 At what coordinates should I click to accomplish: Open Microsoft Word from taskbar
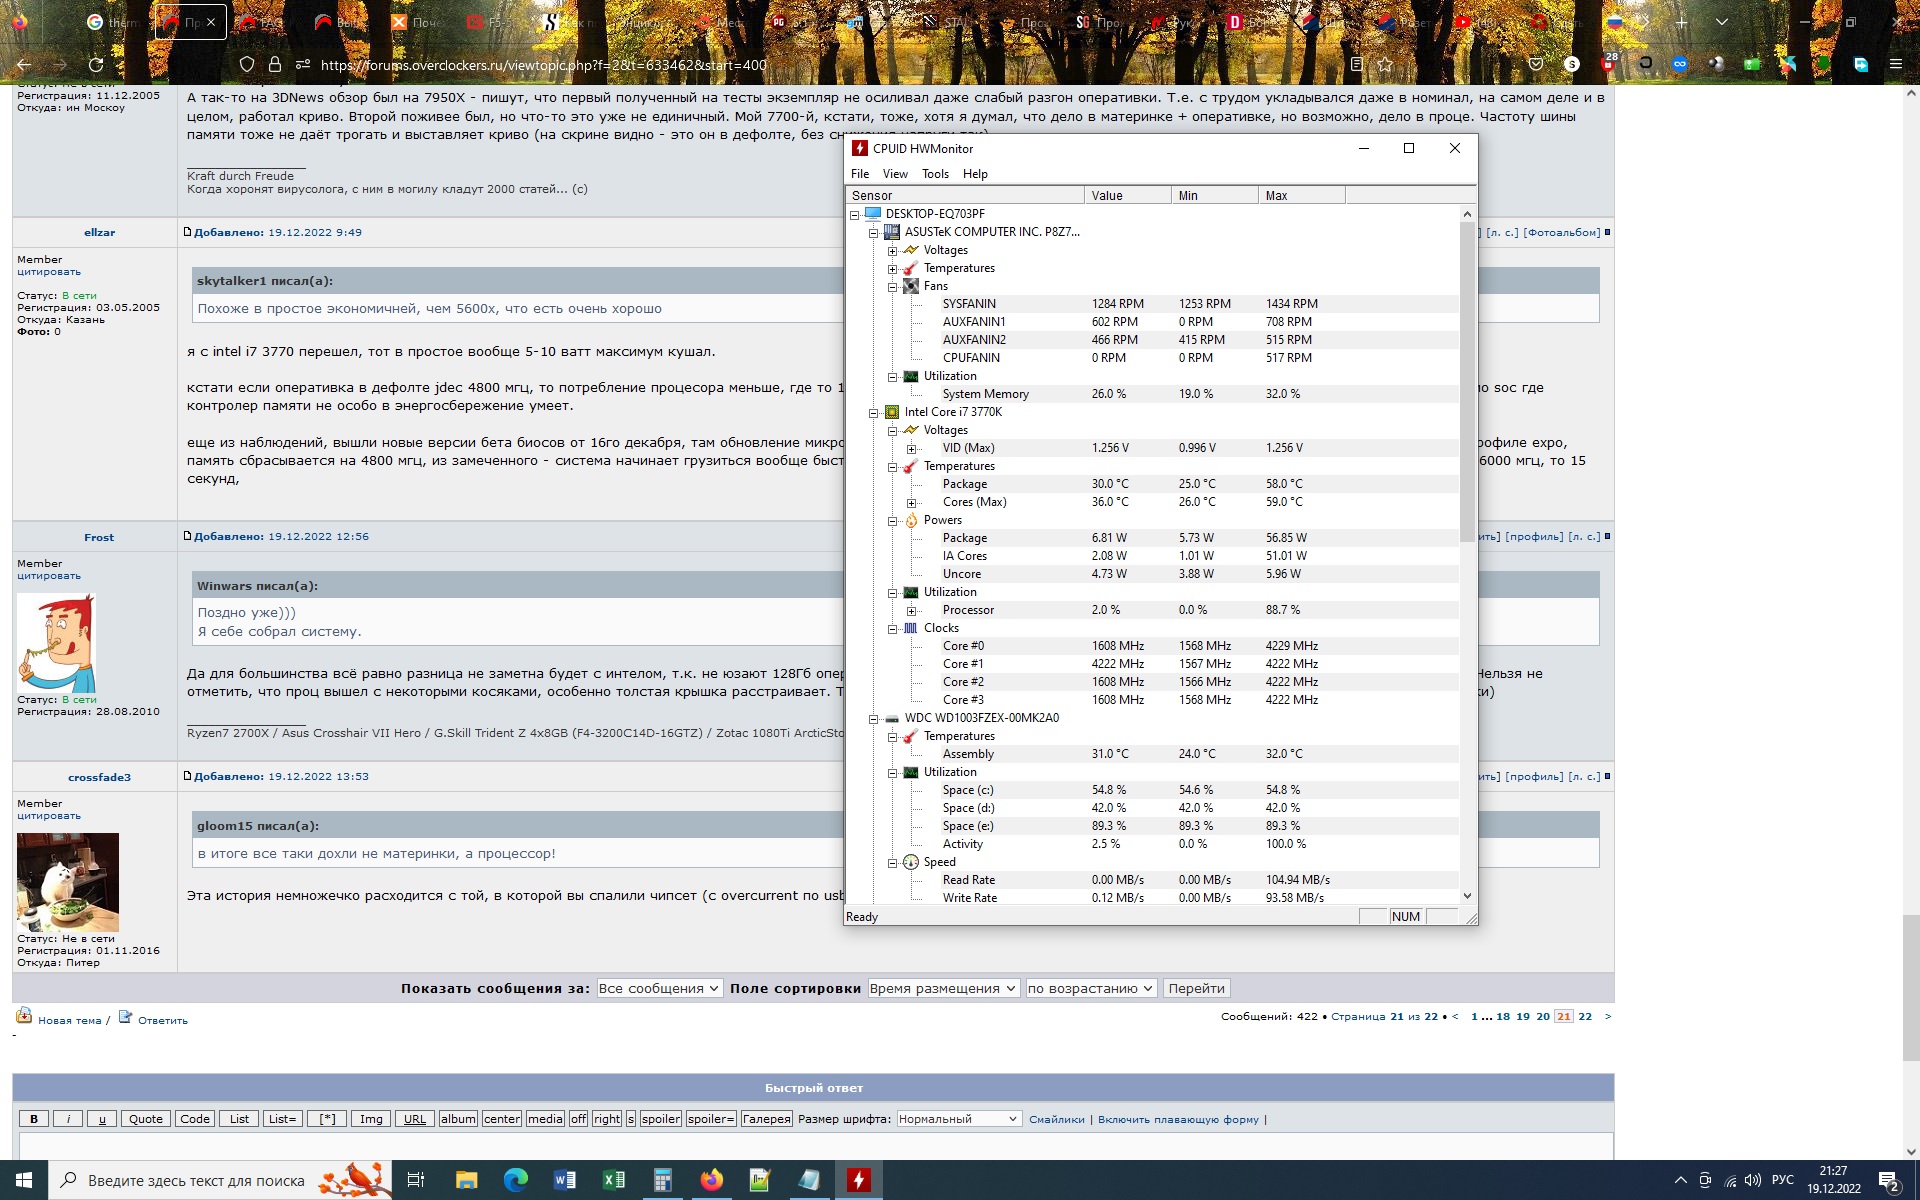pos(564,1180)
